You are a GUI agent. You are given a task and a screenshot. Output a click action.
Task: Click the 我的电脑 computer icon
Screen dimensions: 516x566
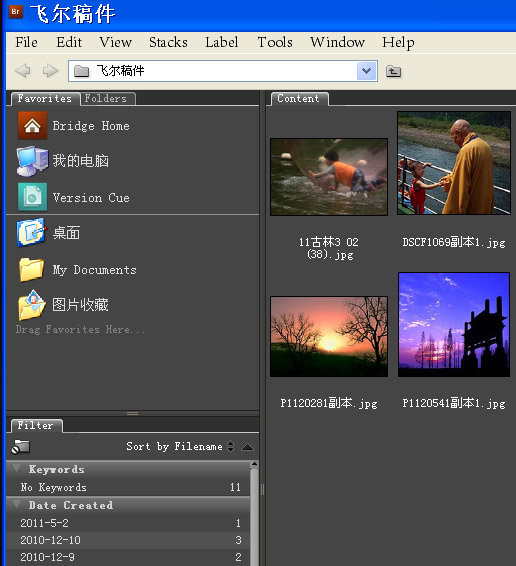click(32, 161)
